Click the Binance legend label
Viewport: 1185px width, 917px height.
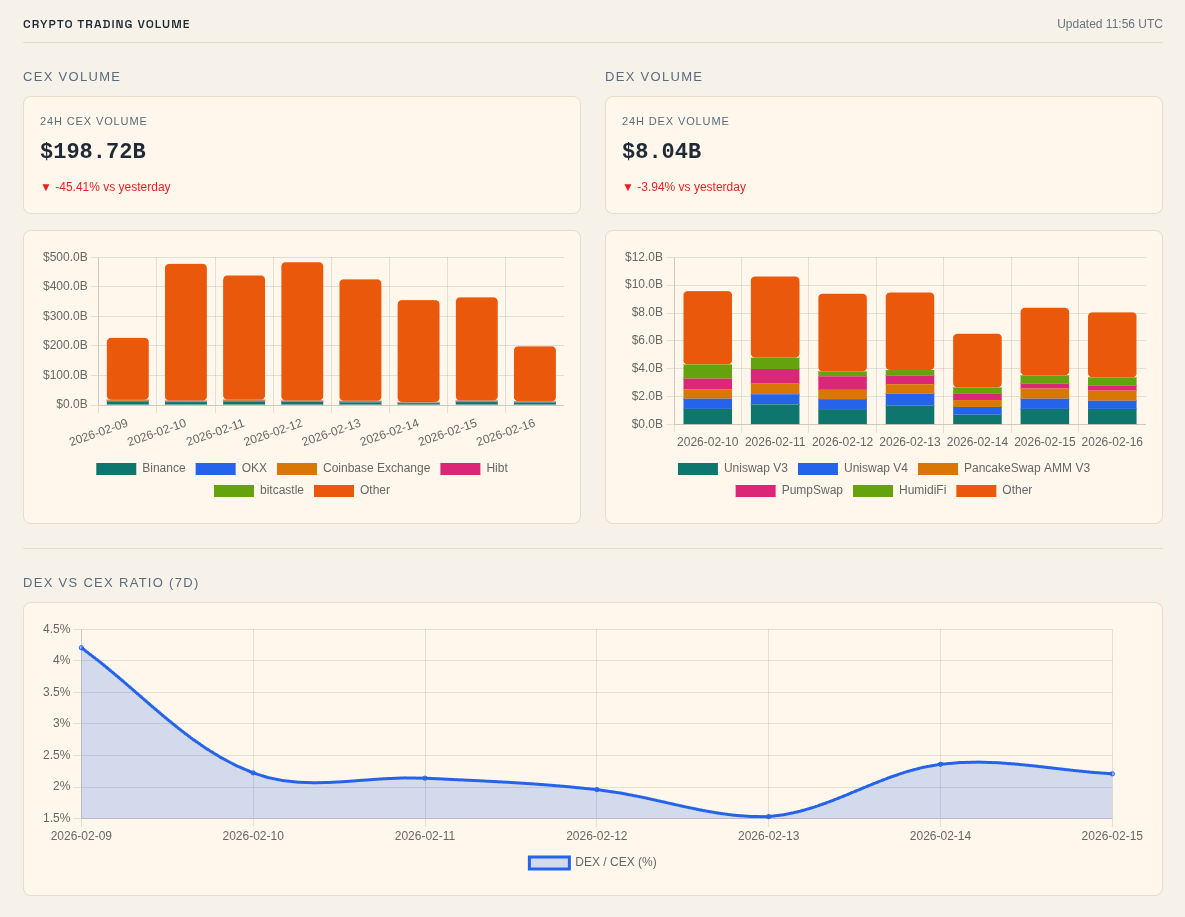click(x=164, y=468)
